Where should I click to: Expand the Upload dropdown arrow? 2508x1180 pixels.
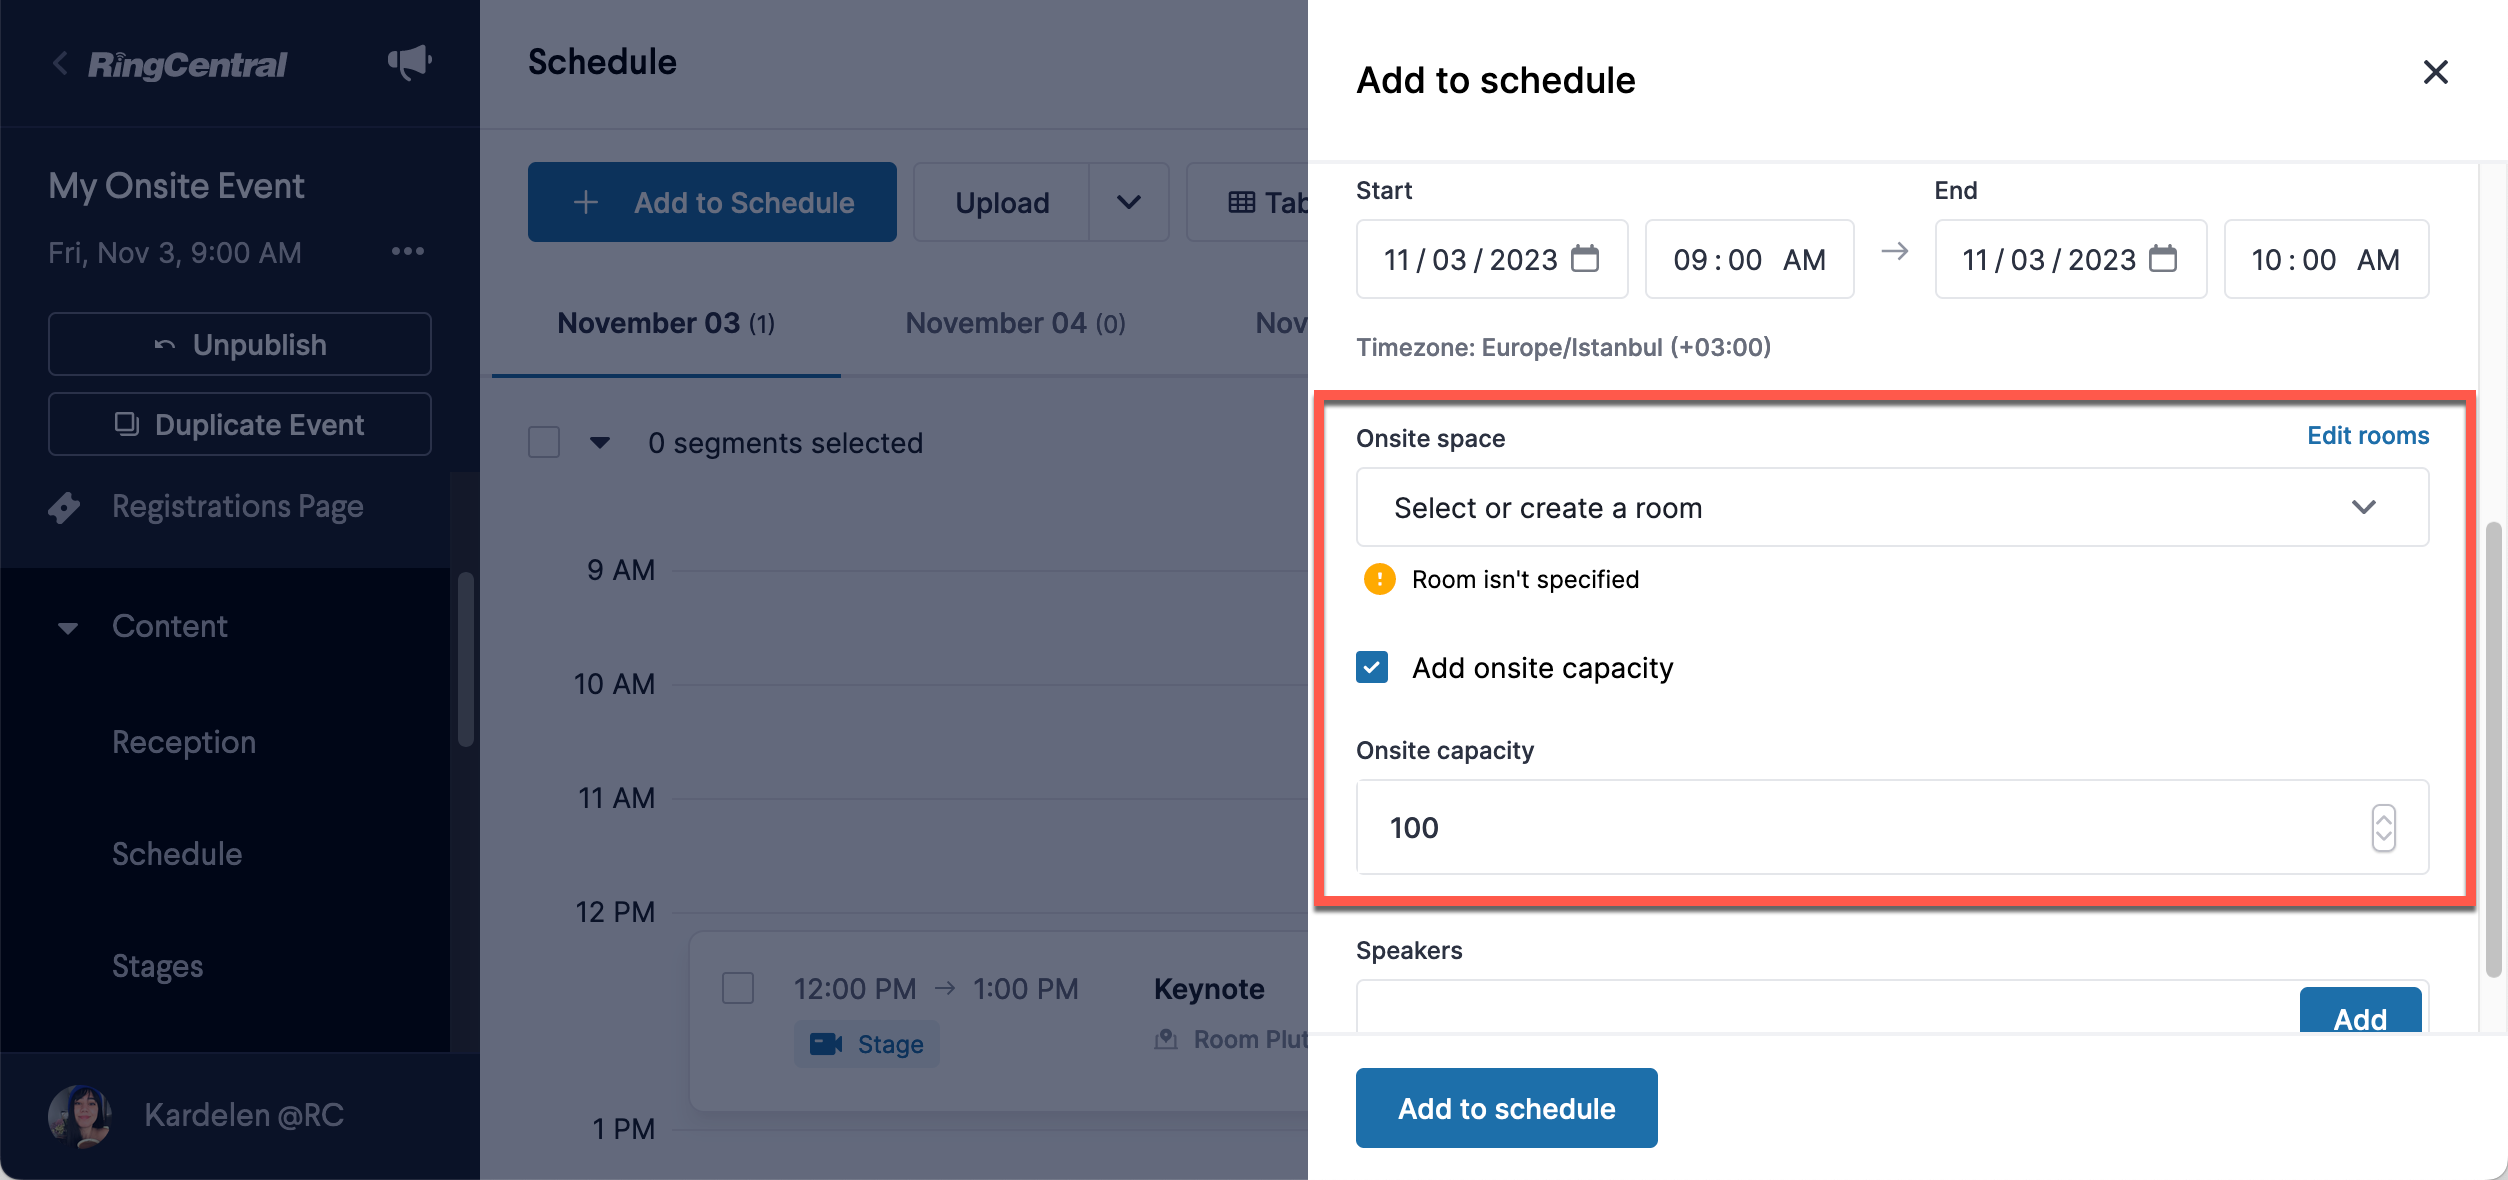click(x=1129, y=202)
